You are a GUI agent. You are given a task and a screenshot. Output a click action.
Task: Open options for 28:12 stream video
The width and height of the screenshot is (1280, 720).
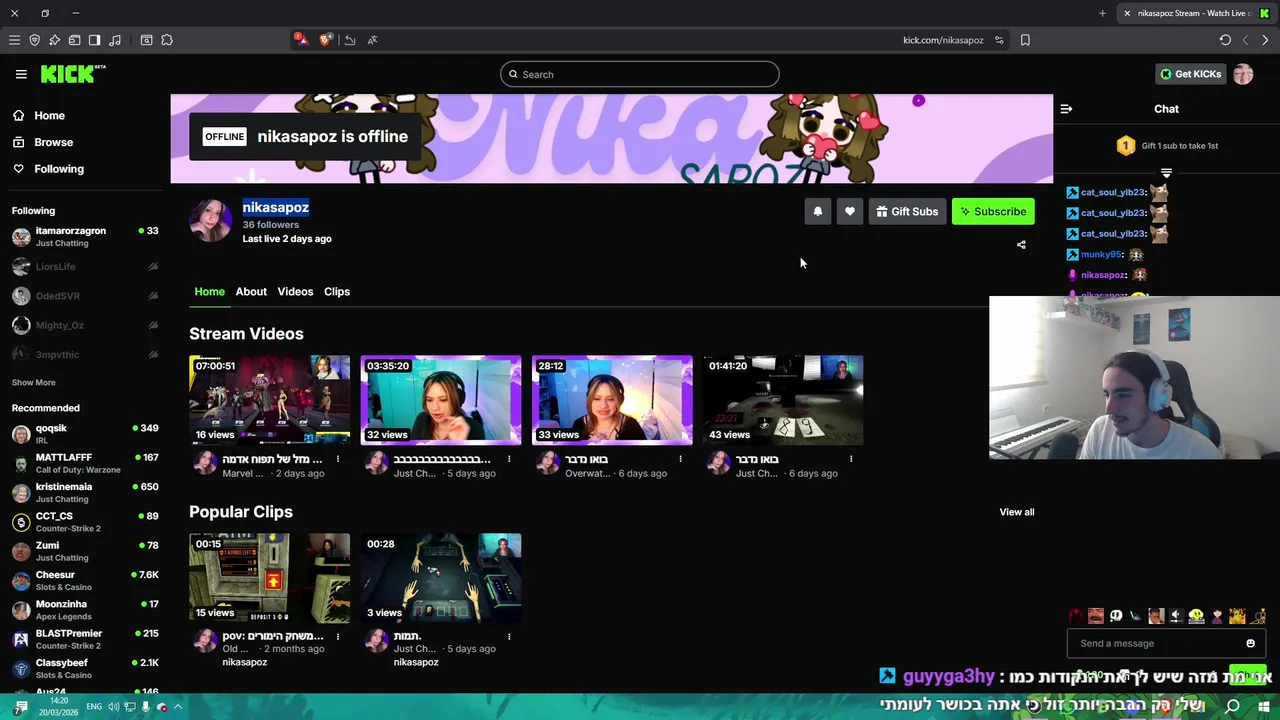point(680,459)
